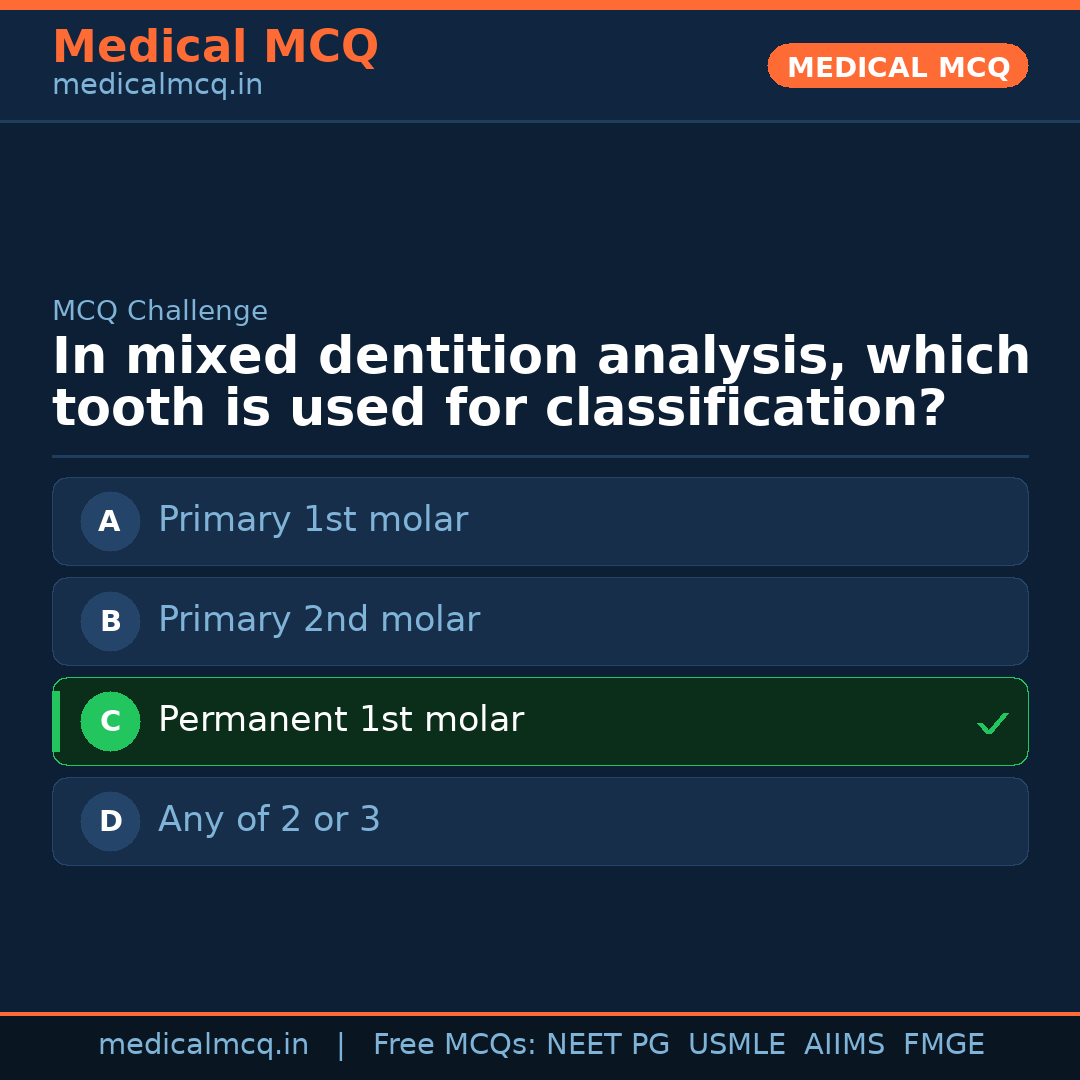
Task: Open the medicalmcq.in link under the title
Action: [157, 84]
